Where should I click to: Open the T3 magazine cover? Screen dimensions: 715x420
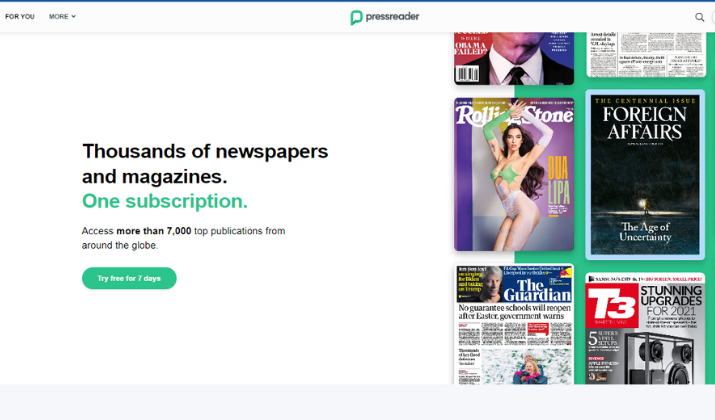(x=645, y=328)
